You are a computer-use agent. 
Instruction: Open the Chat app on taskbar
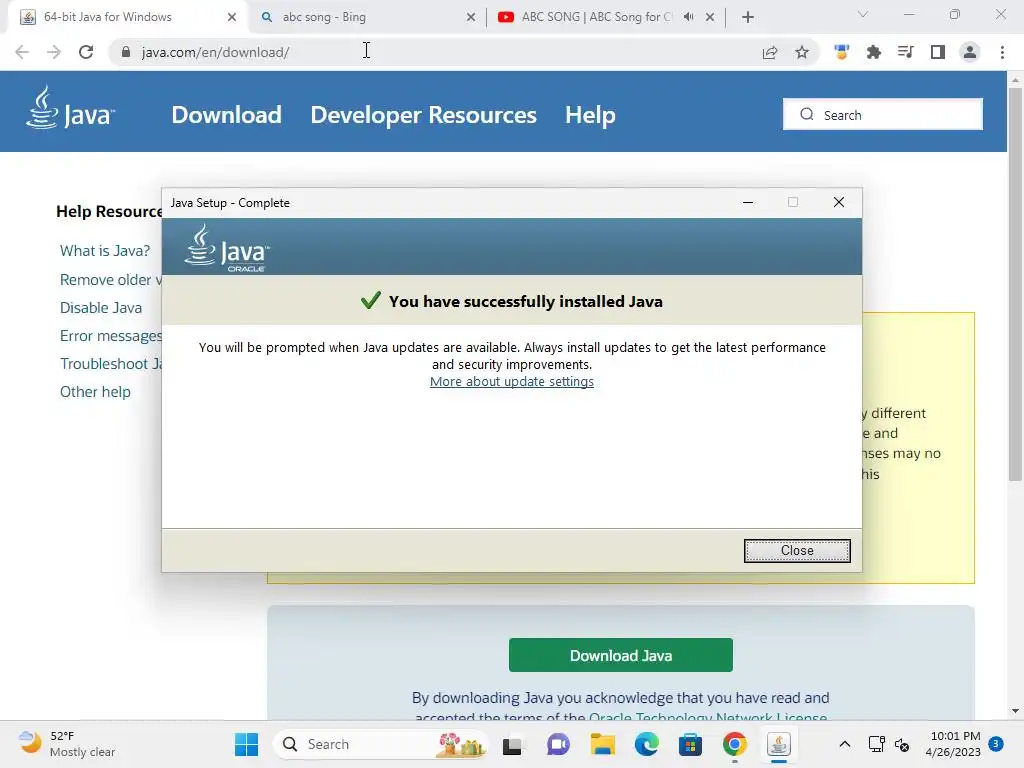pyautogui.click(x=558, y=744)
